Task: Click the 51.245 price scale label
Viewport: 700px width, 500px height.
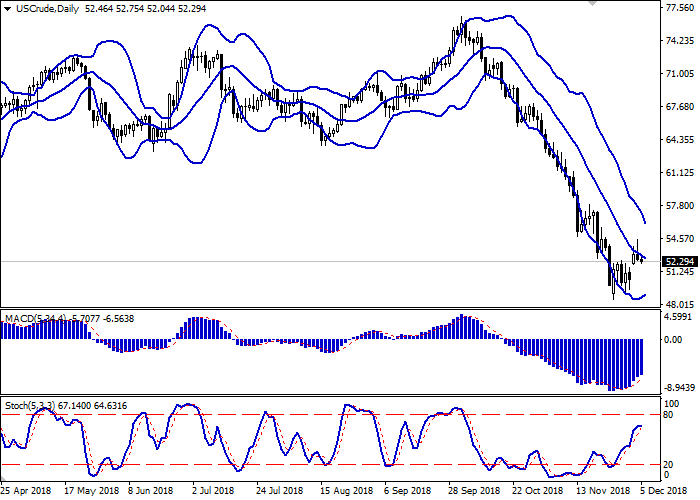Action: click(x=679, y=272)
